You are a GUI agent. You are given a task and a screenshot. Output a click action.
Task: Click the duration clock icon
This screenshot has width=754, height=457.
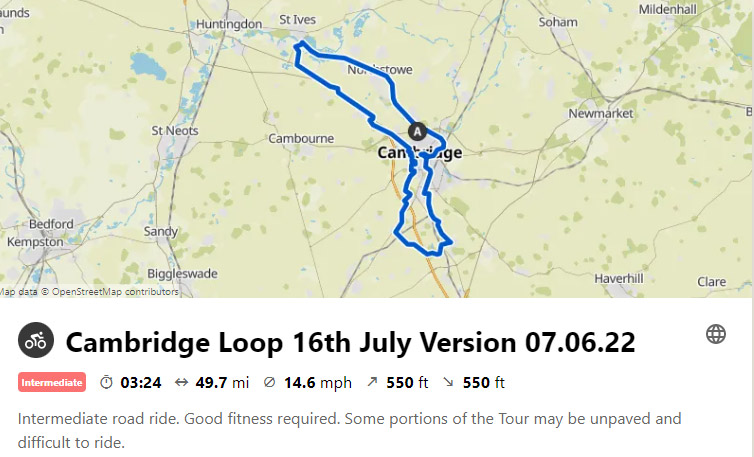tap(106, 382)
